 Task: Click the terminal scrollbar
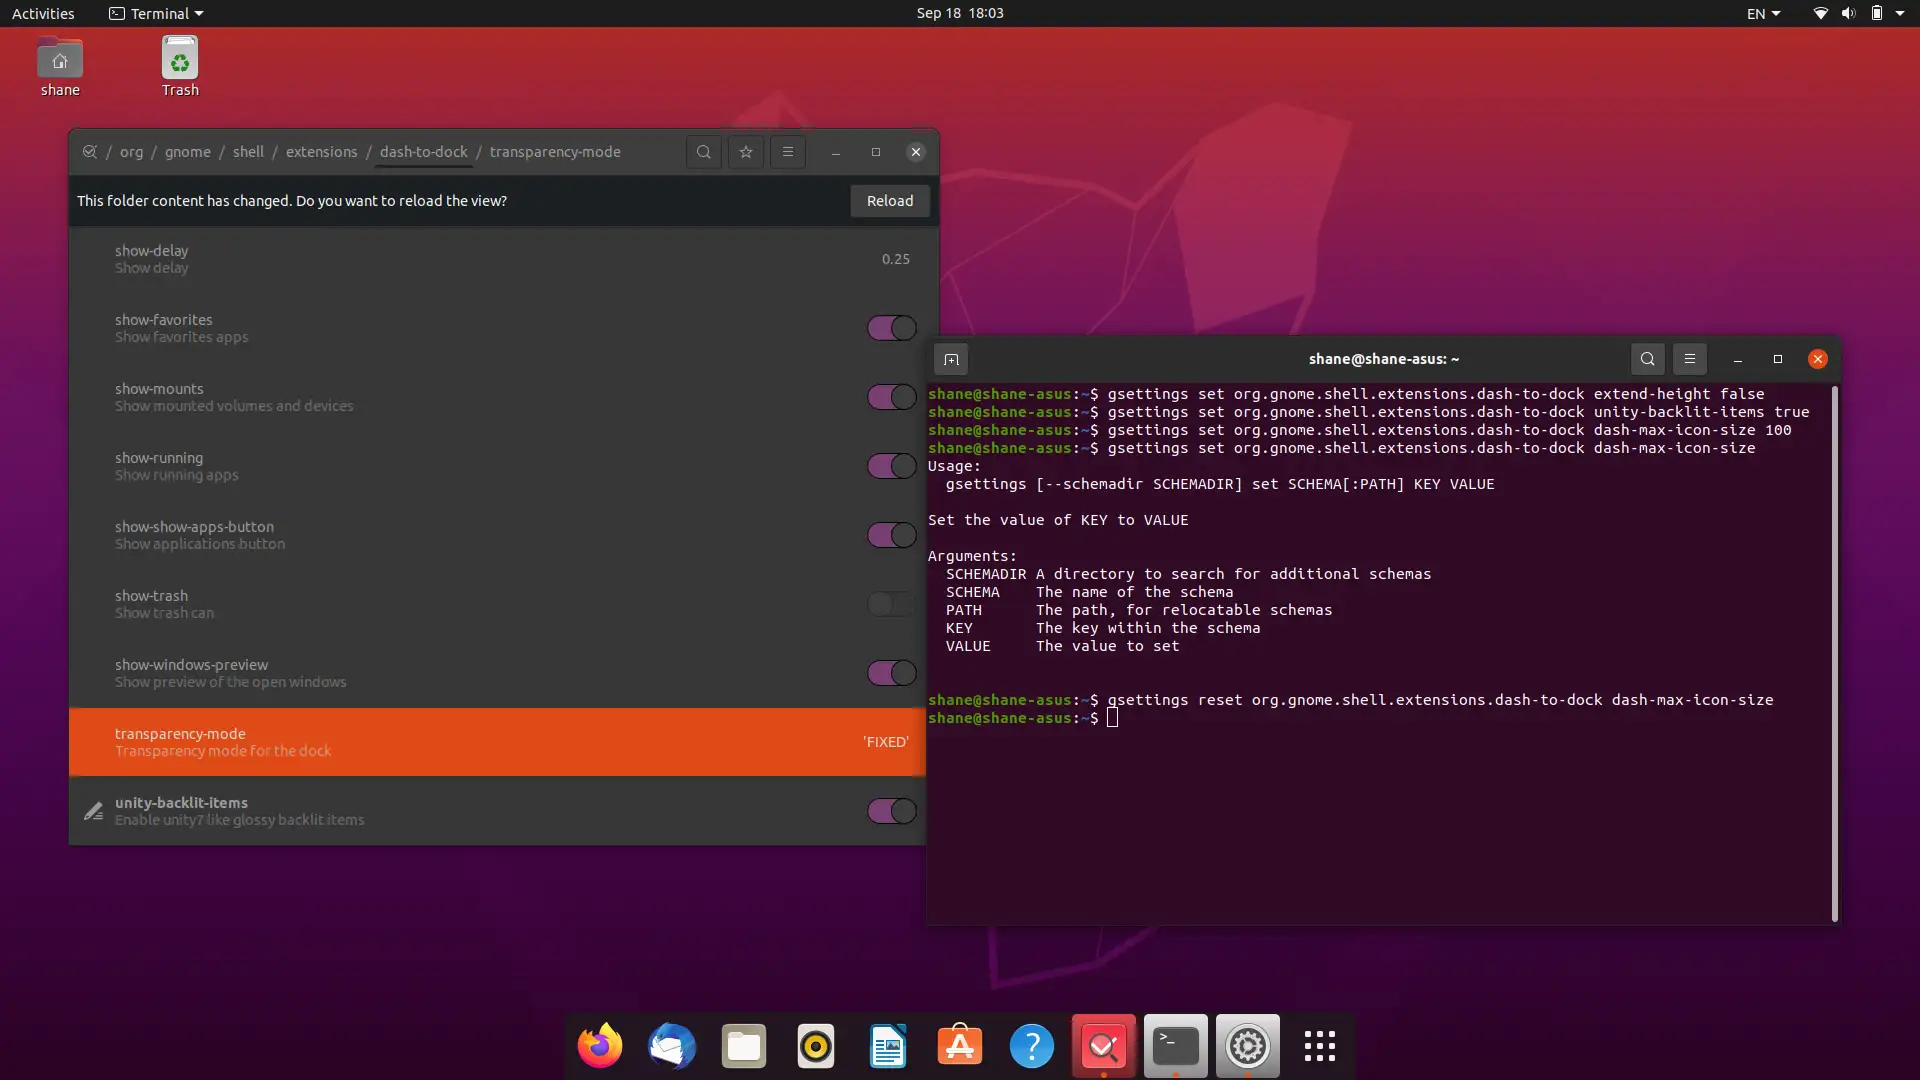[x=1834, y=650]
